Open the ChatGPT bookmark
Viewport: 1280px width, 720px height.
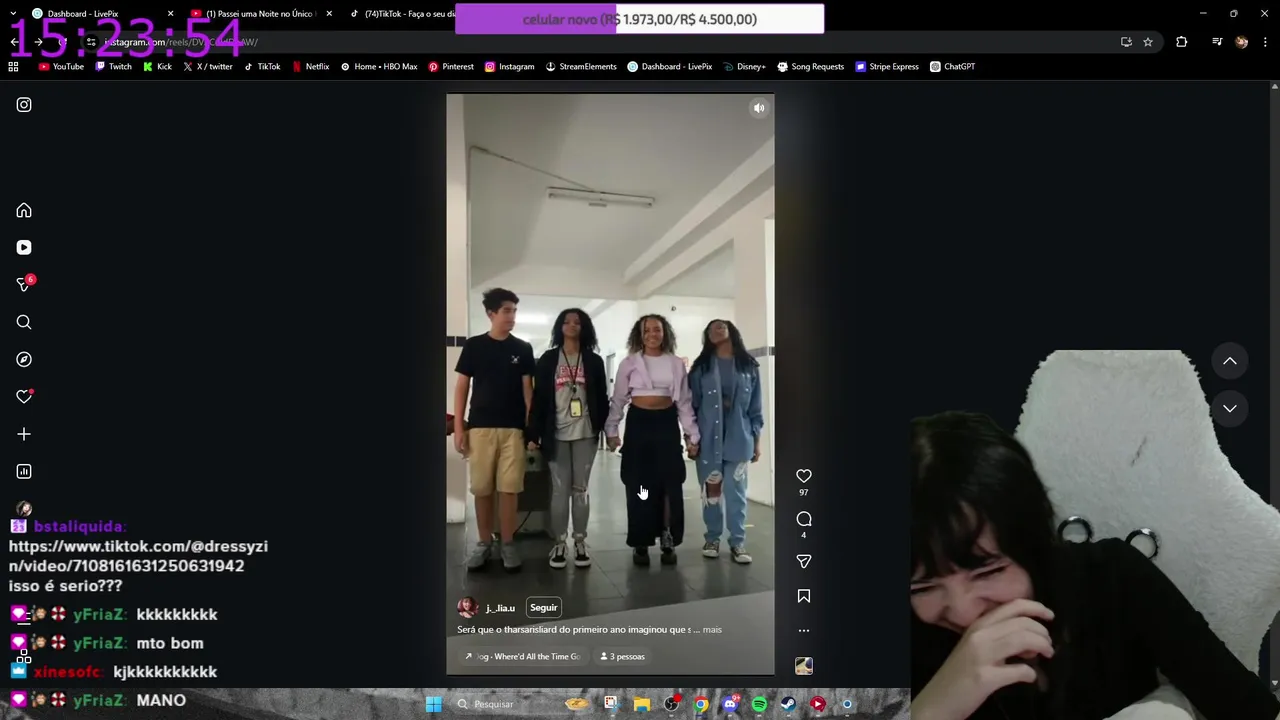click(953, 67)
